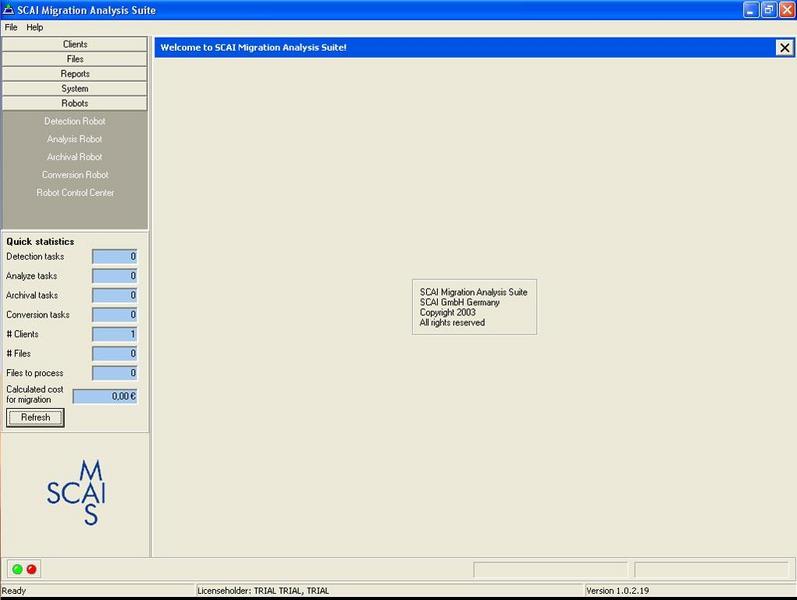Click the Ready status bar text

point(14,591)
